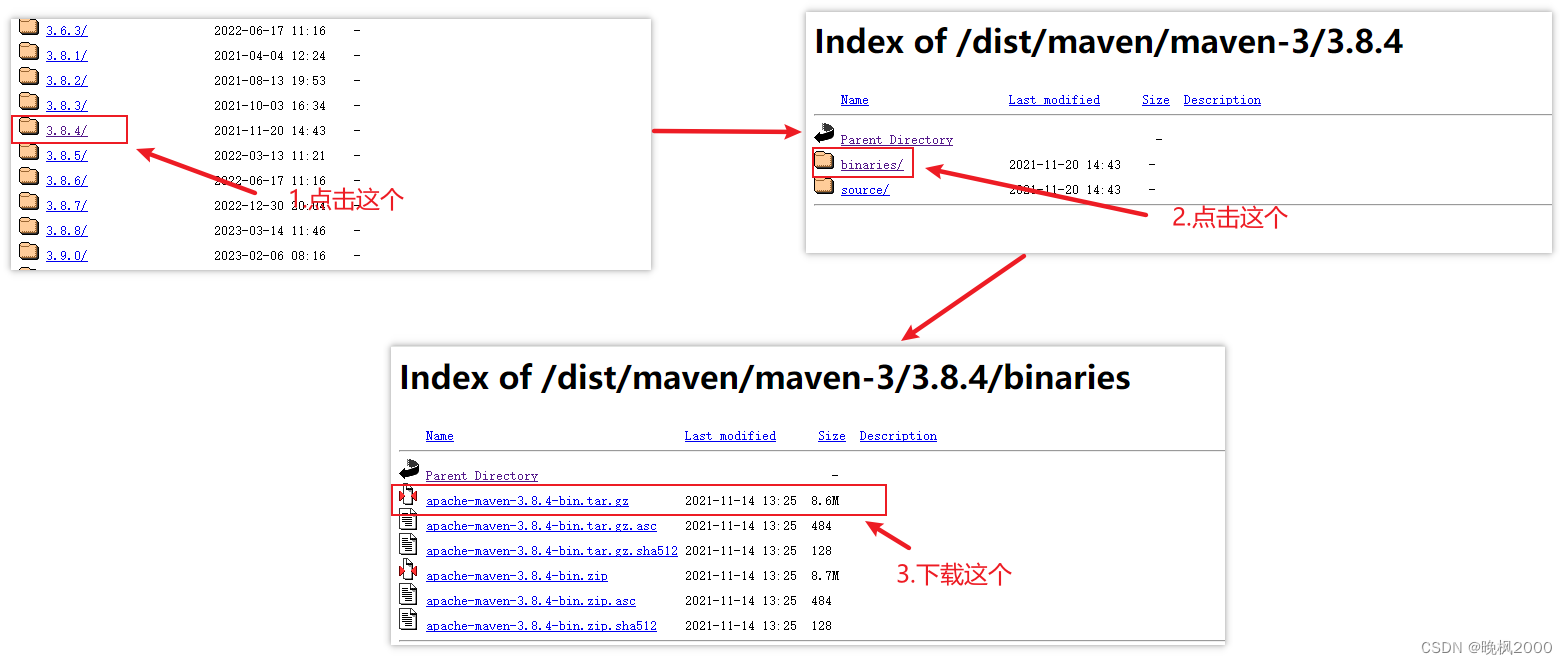Download apache-maven-3.8.4-bin.tar.gz link

(527, 501)
